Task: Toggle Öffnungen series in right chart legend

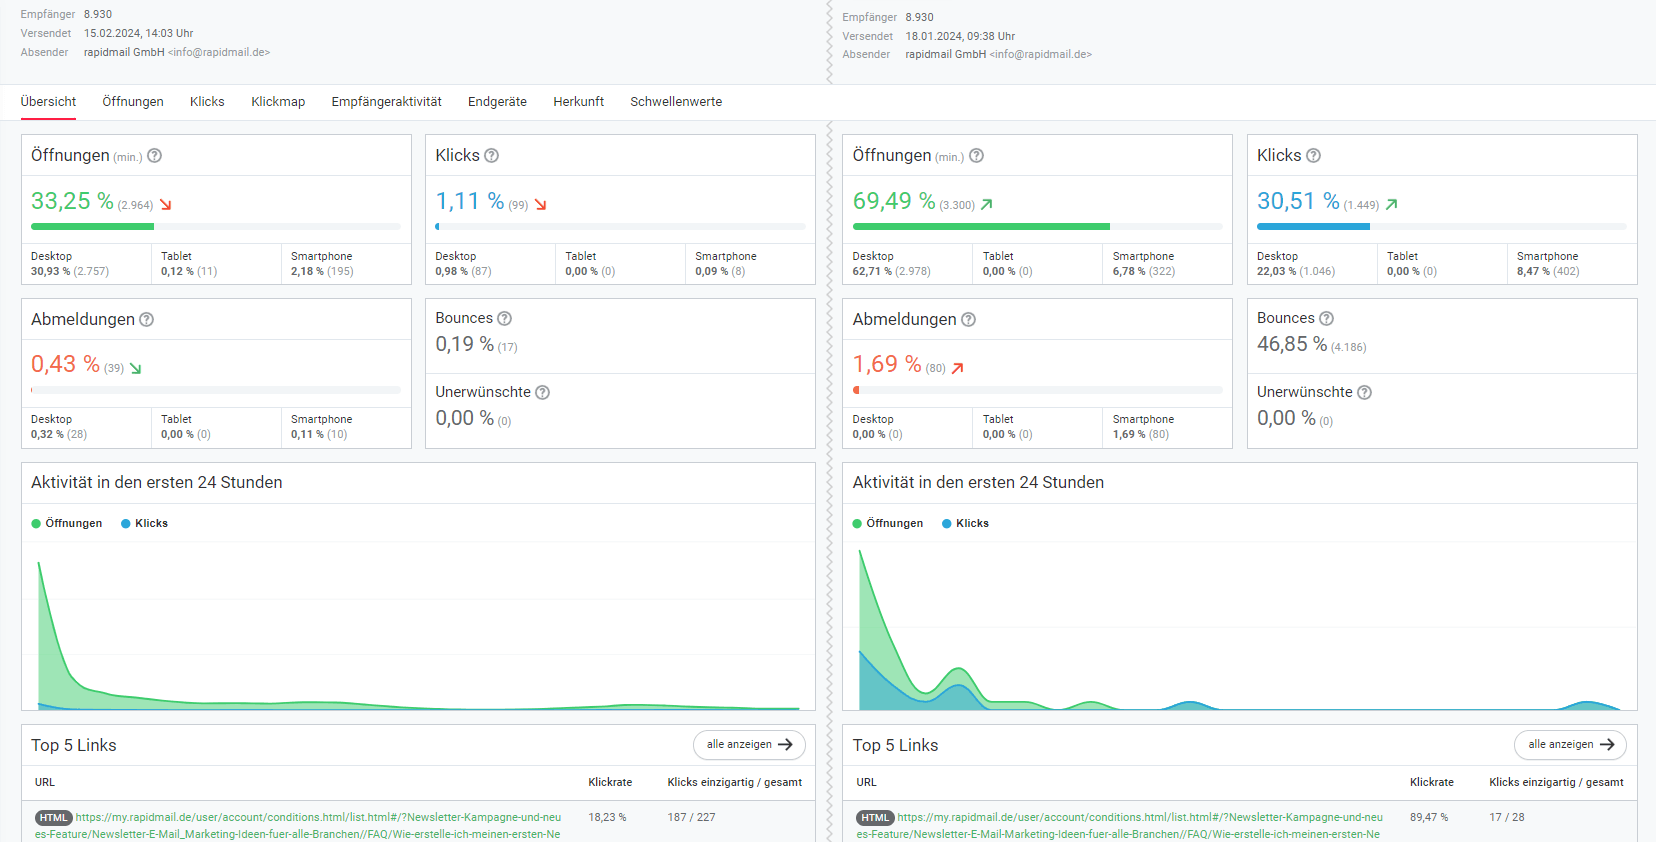Action: click(x=888, y=524)
